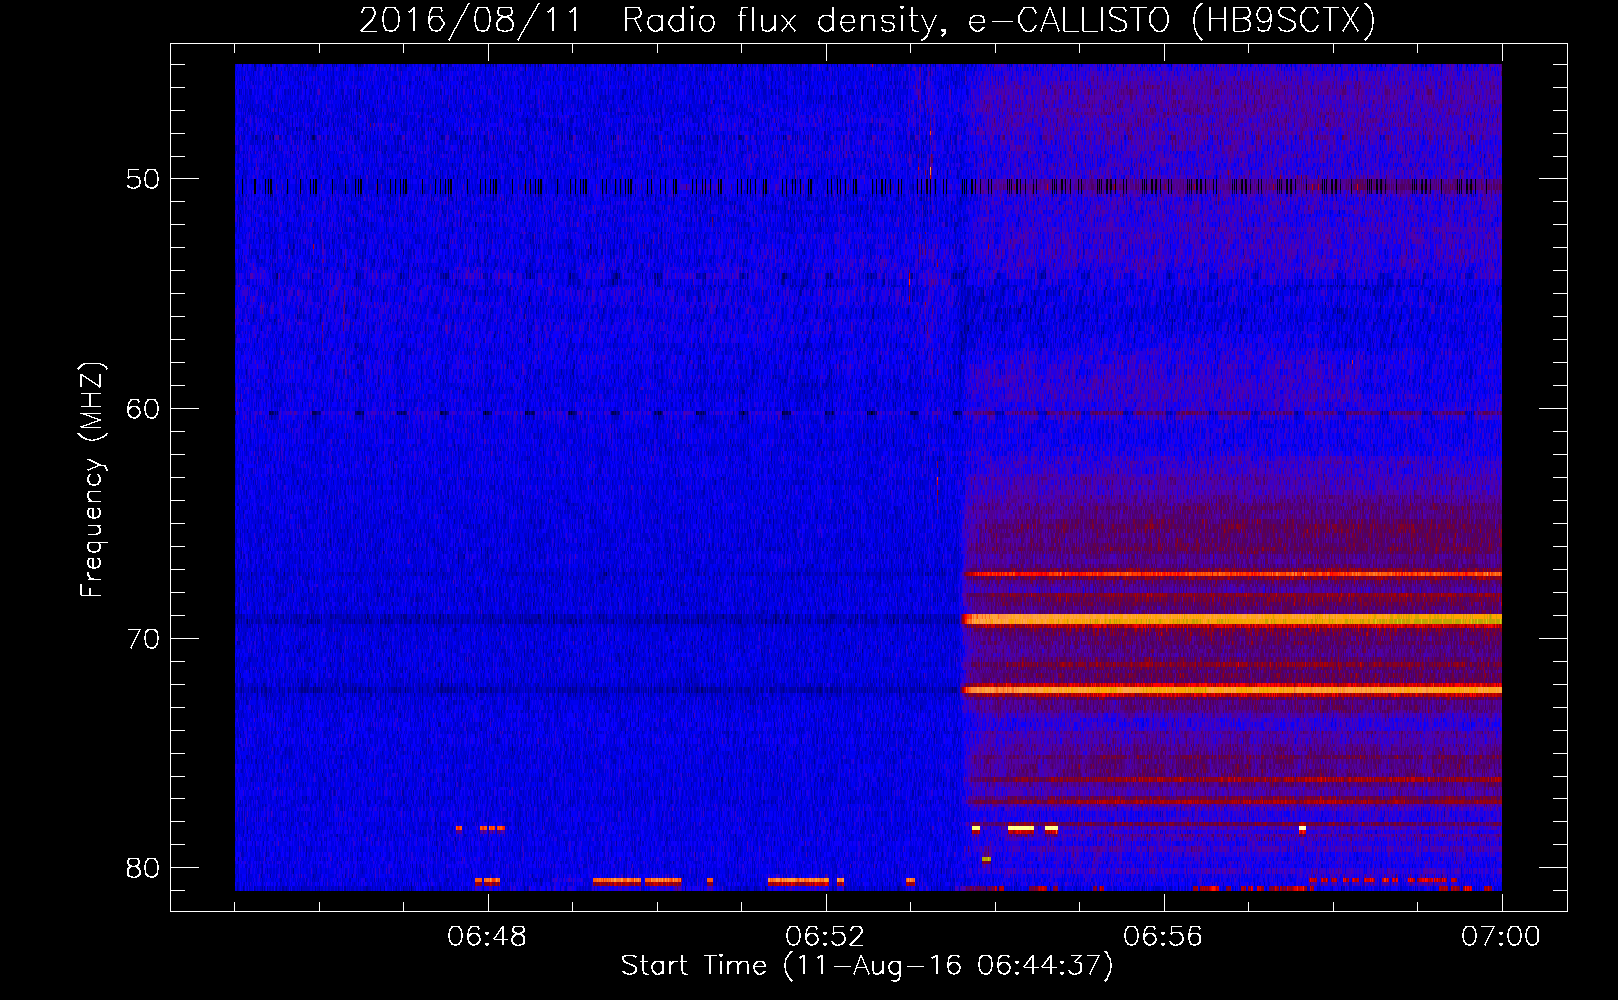Click the frequency tick label '80'

pos(143,868)
